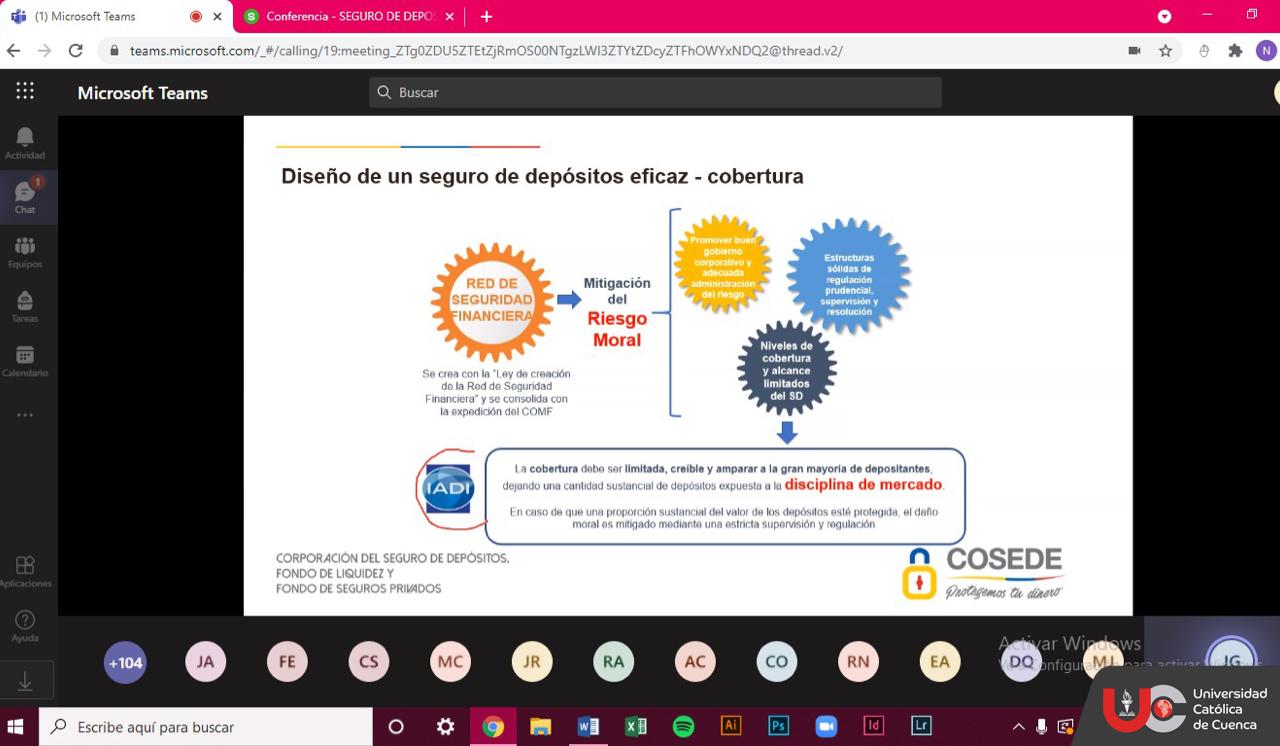Click the microphone tray icon
This screenshot has width=1280, height=746.
click(x=1042, y=727)
